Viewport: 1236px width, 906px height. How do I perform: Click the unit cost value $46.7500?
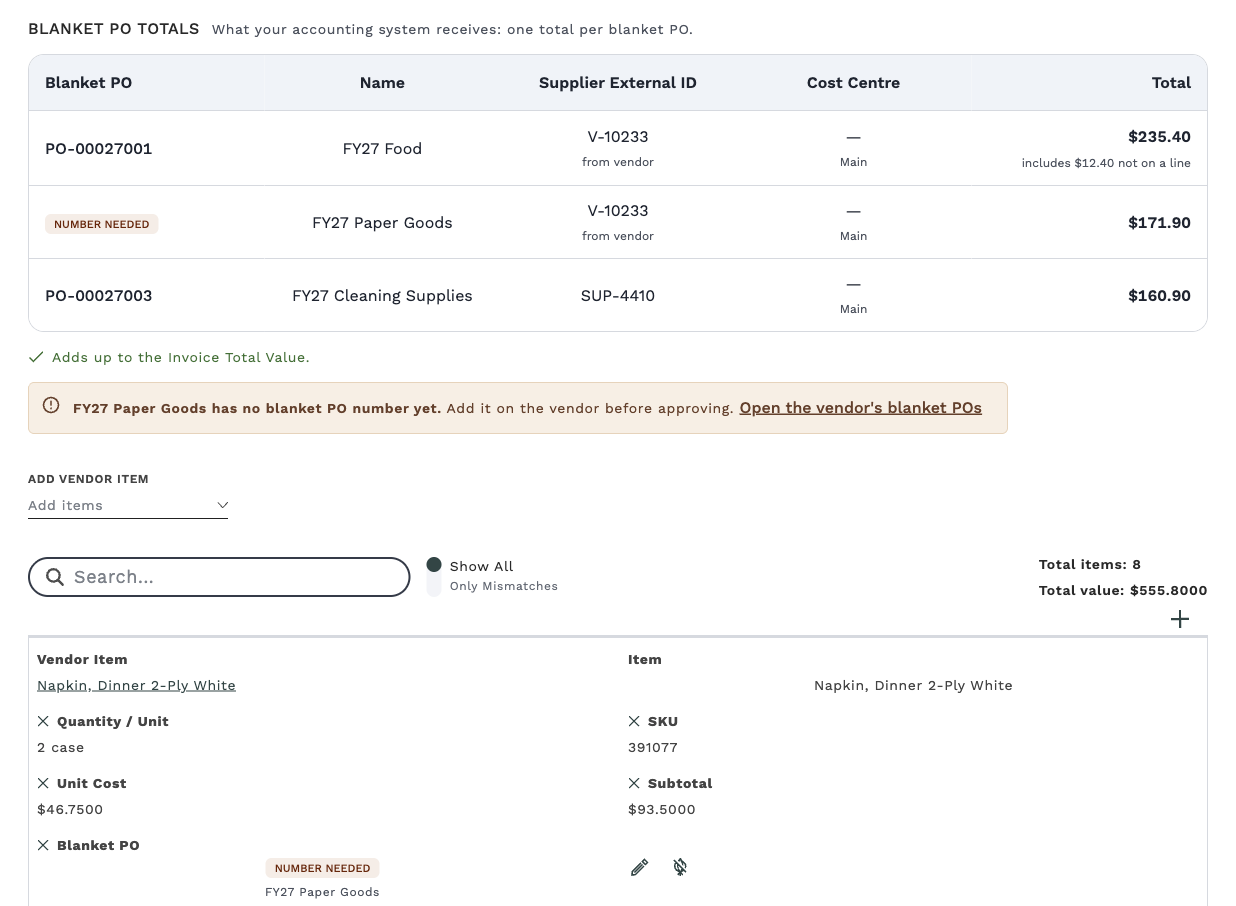click(x=70, y=809)
